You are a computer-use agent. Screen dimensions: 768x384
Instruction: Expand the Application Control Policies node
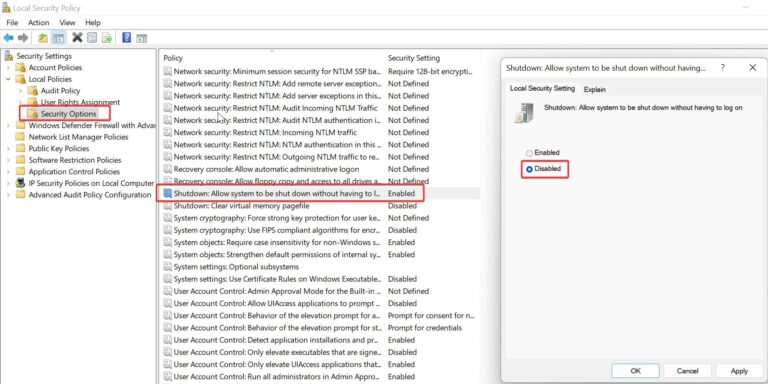click(x=8, y=171)
